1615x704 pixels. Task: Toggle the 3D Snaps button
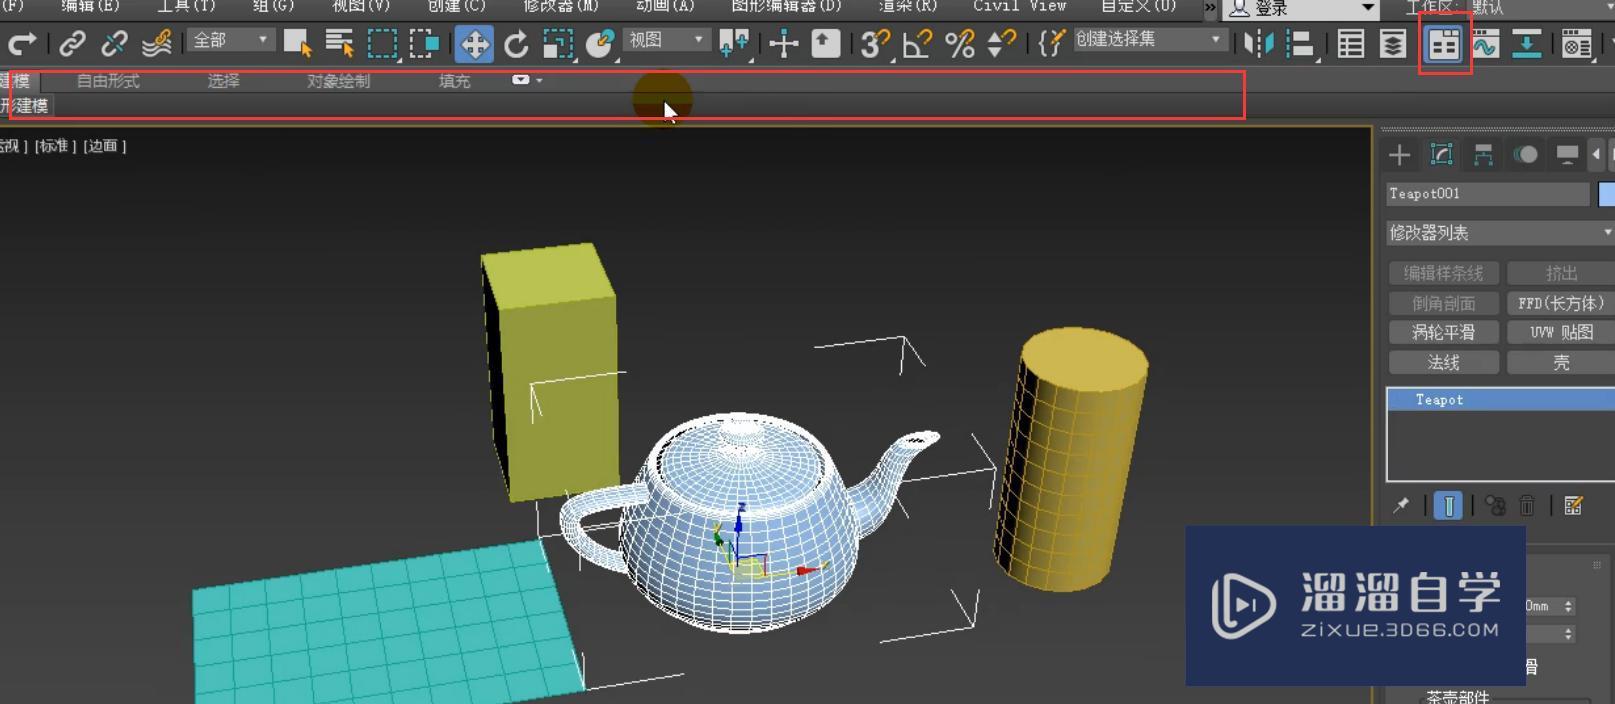click(875, 43)
